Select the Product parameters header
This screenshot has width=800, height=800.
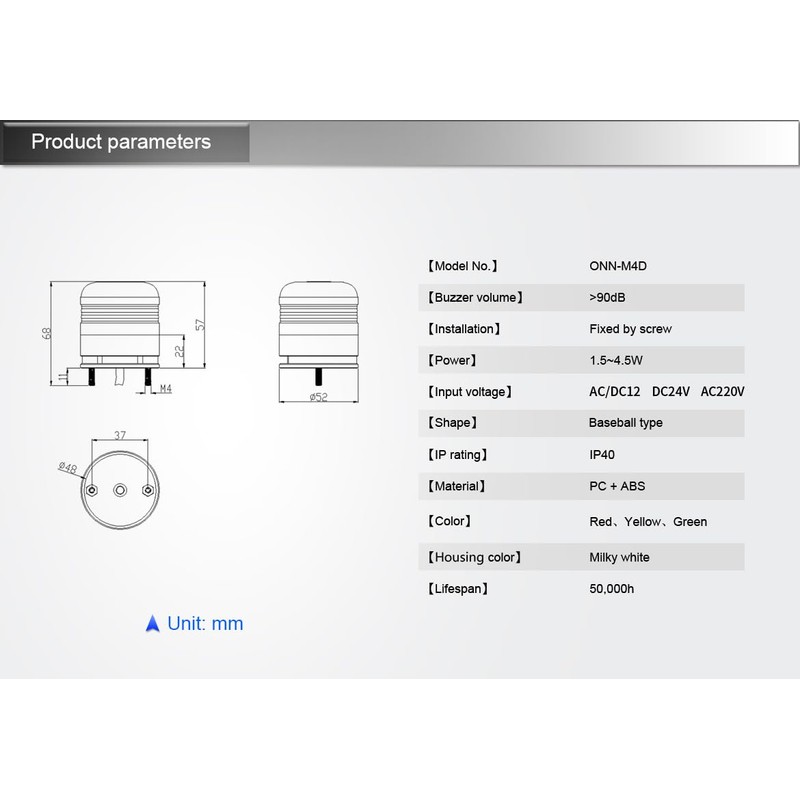click(x=121, y=141)
